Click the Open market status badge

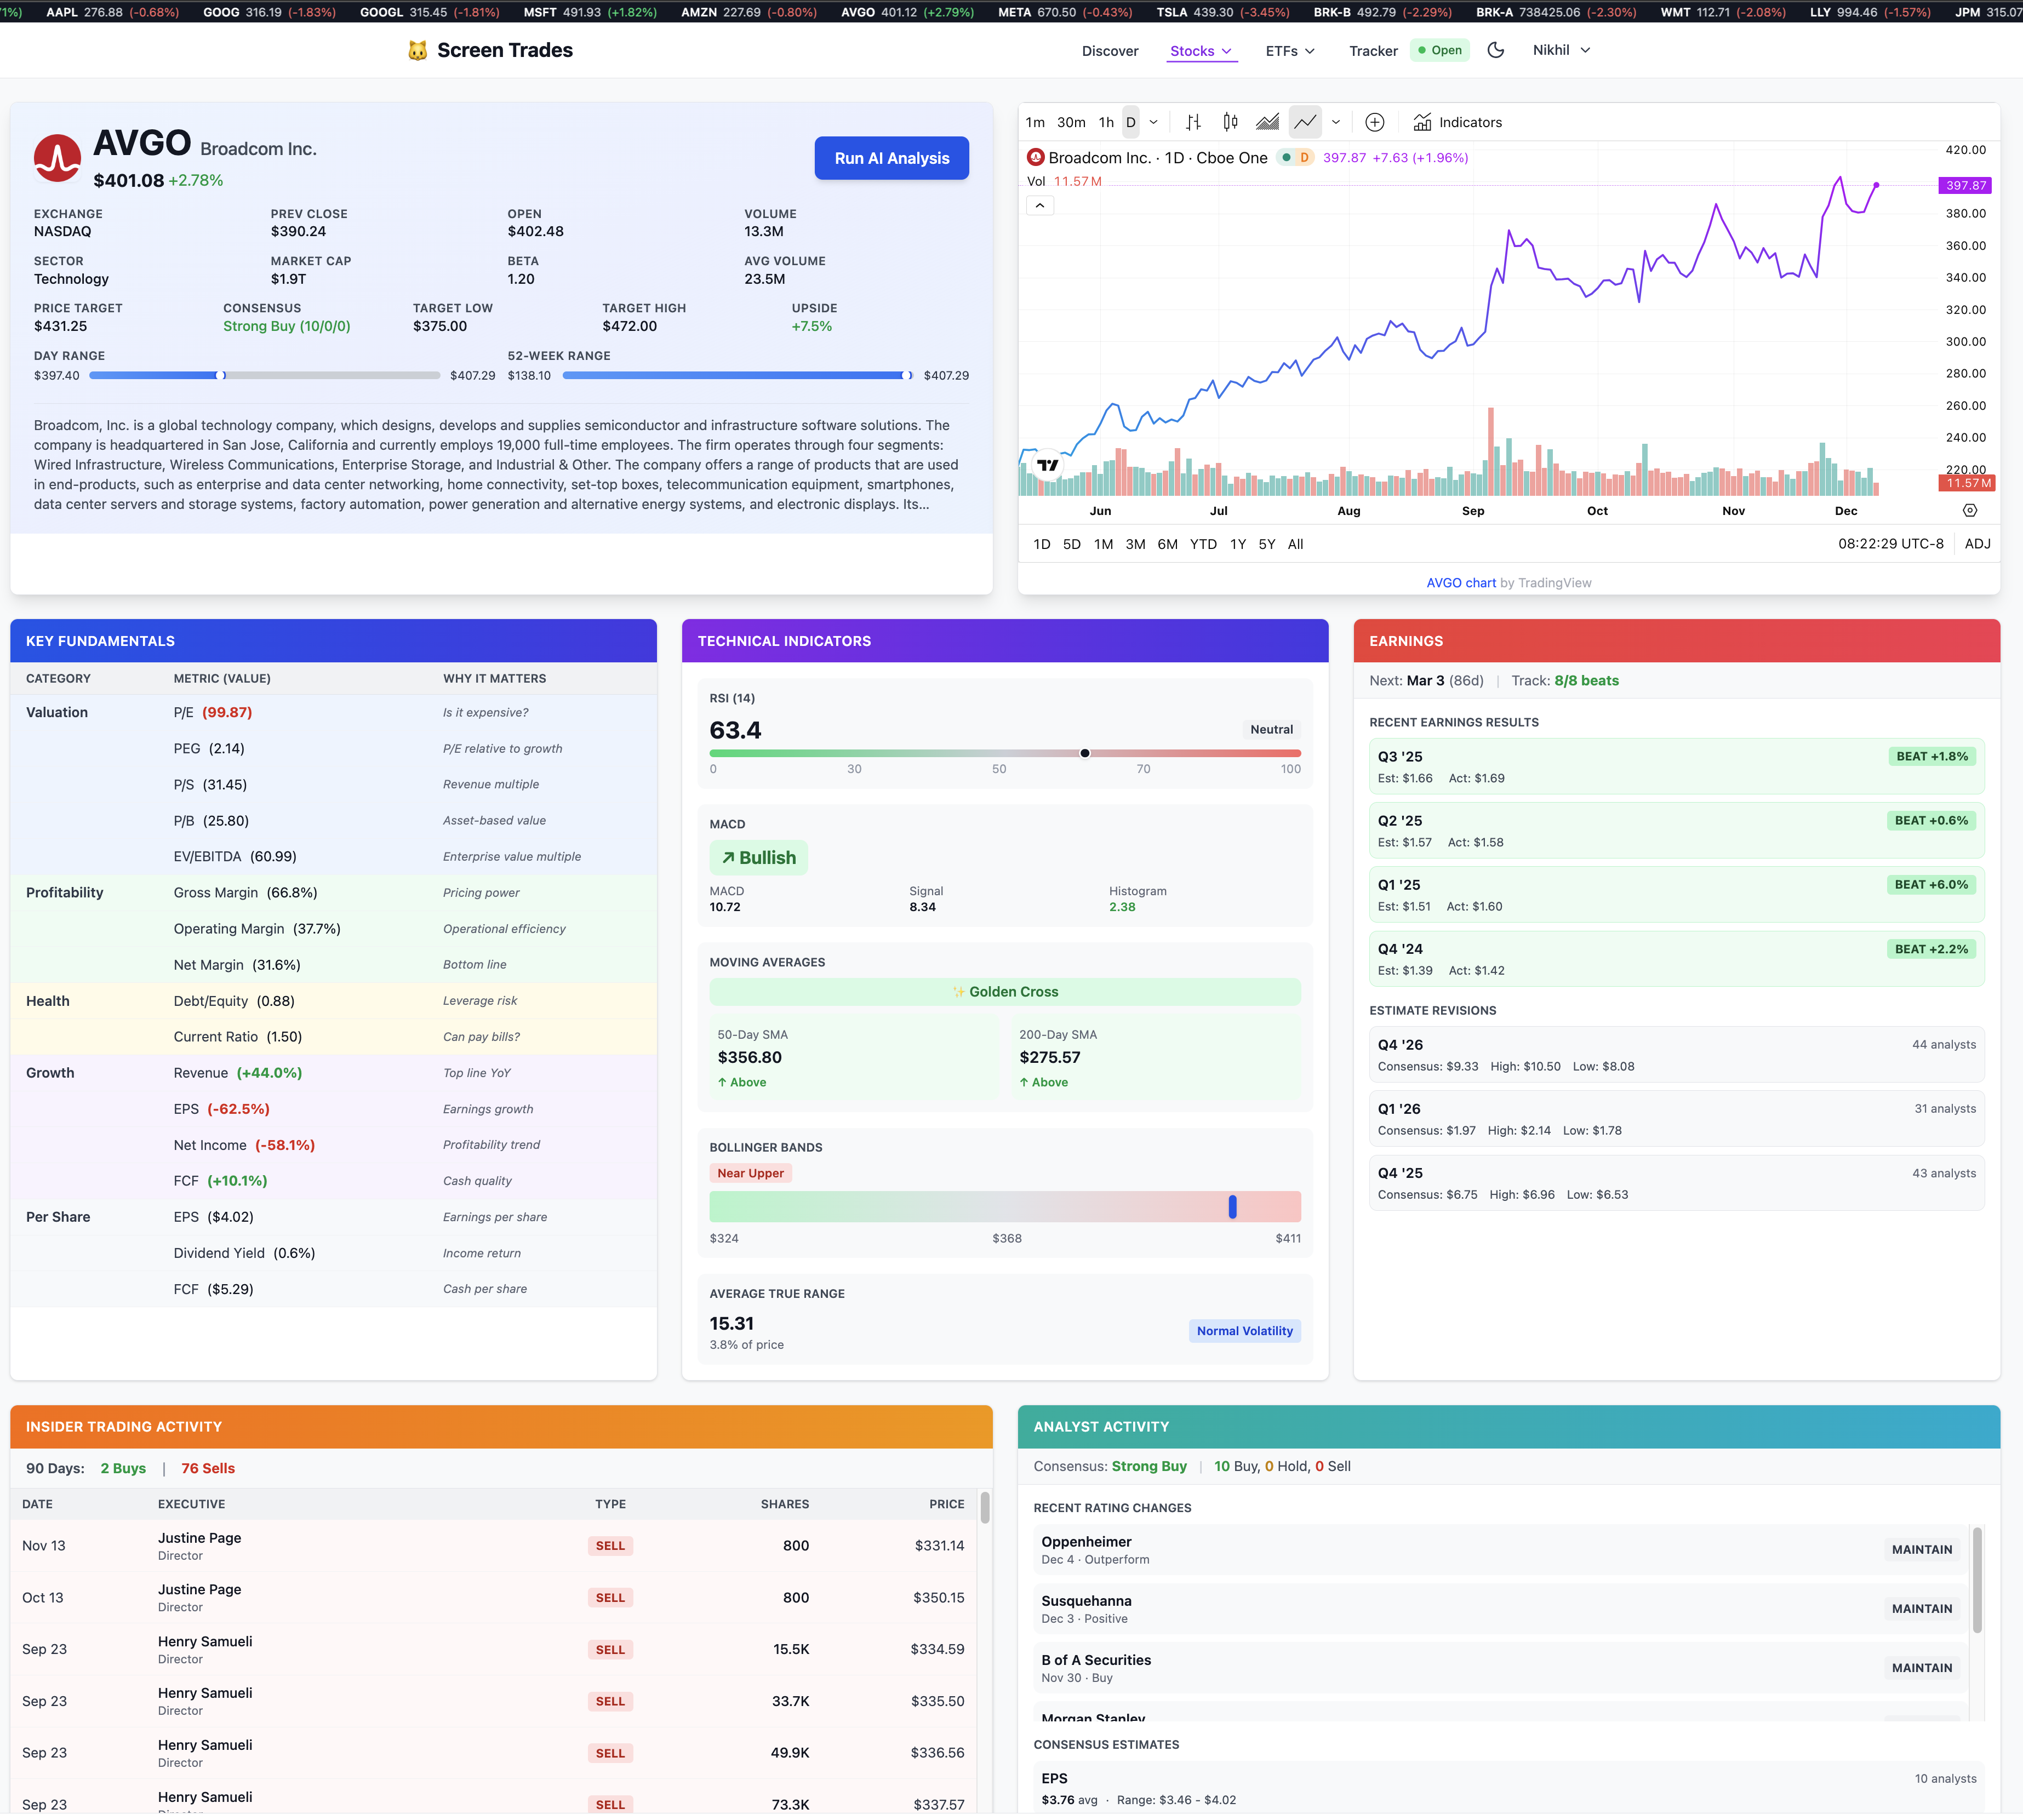point(1439,50)
